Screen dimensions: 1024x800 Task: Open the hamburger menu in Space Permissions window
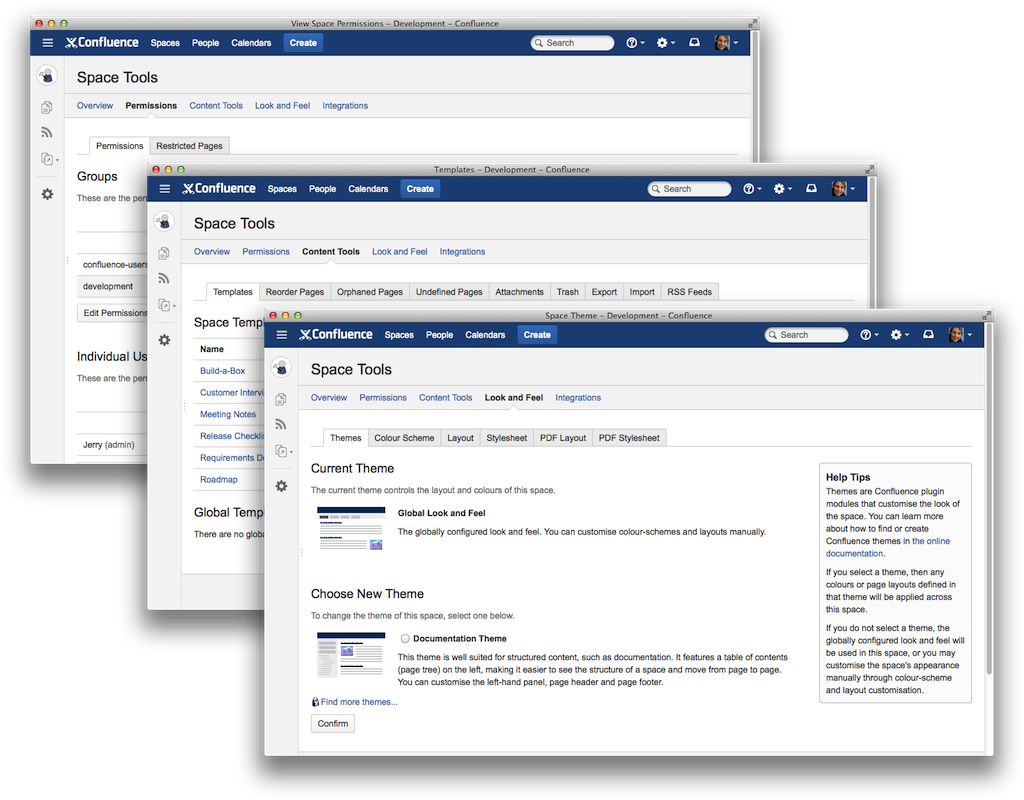(48, 43)
